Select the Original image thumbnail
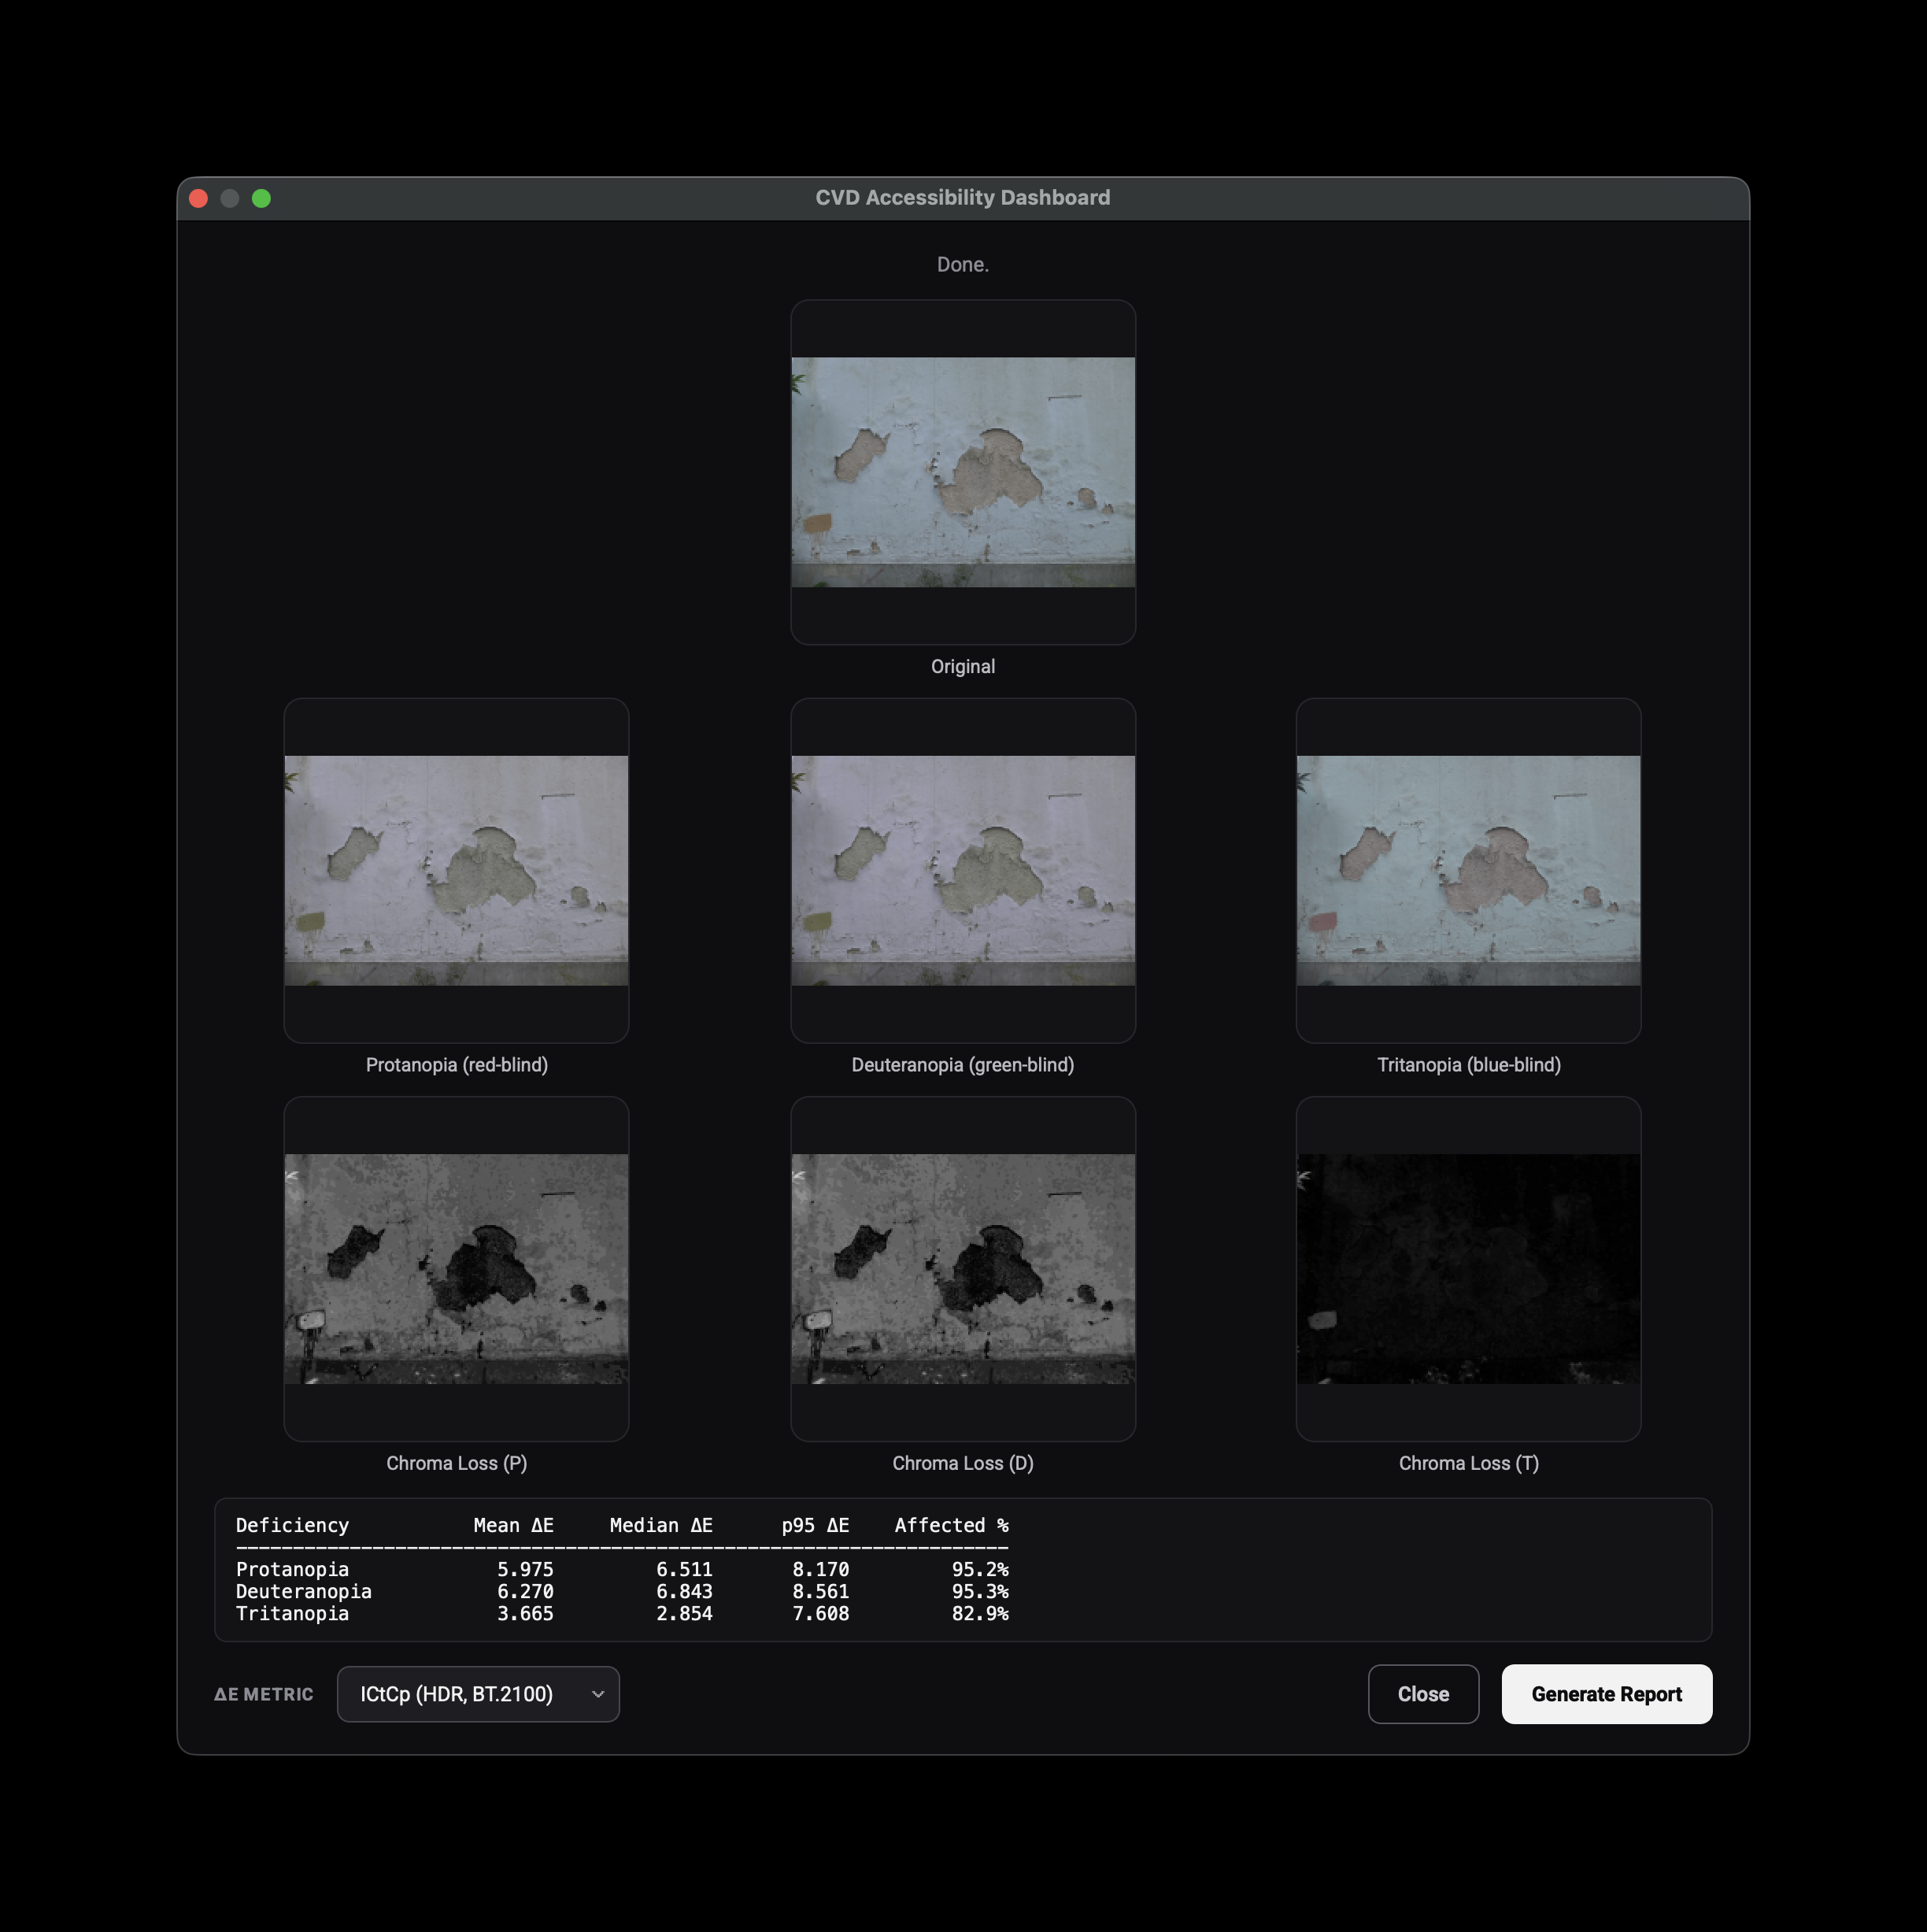Image resolution: width=1927 pixels, height=1932 pixels. 963,472
